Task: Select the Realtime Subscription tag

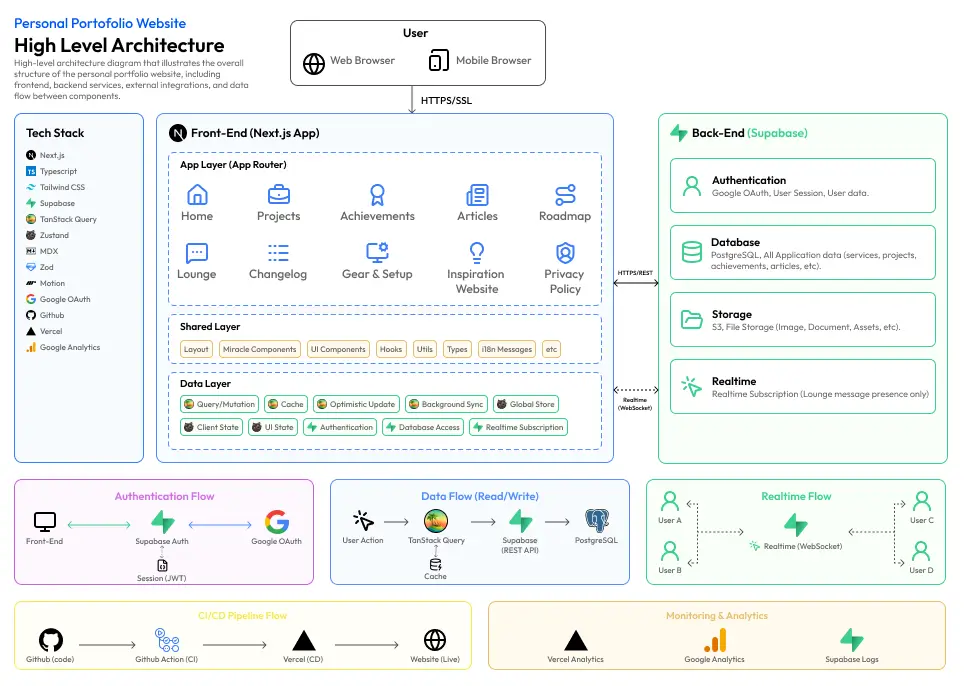Action: [518, 427]
